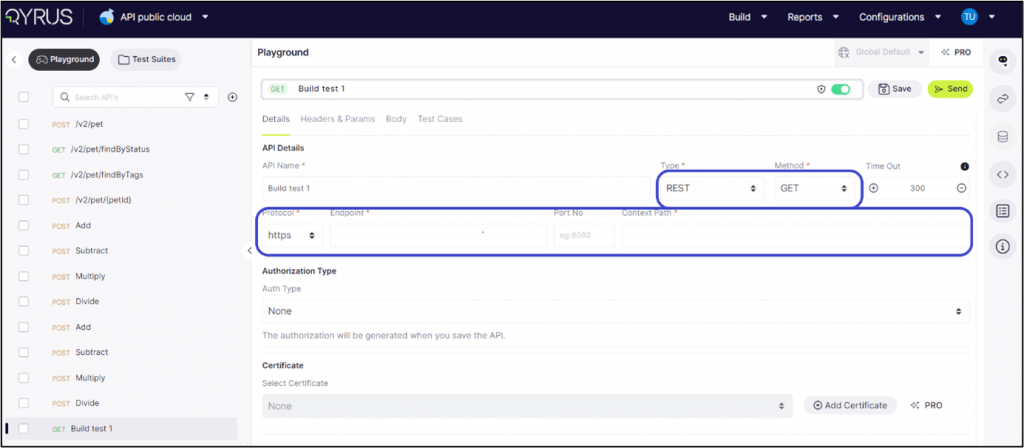Switch to the Headers & Params tab

click(337, 119)
